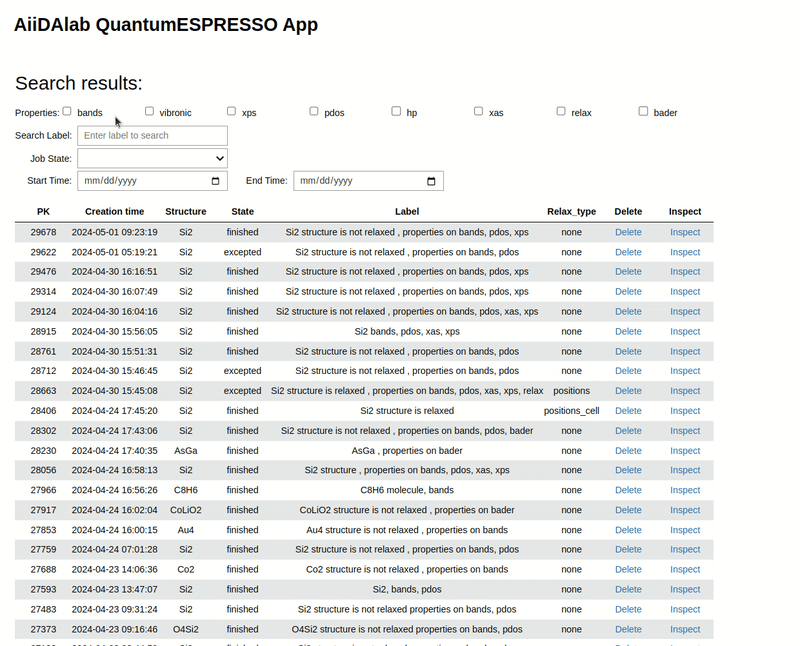Delete job 27759
800x646 pixels.
pos(628,549)
